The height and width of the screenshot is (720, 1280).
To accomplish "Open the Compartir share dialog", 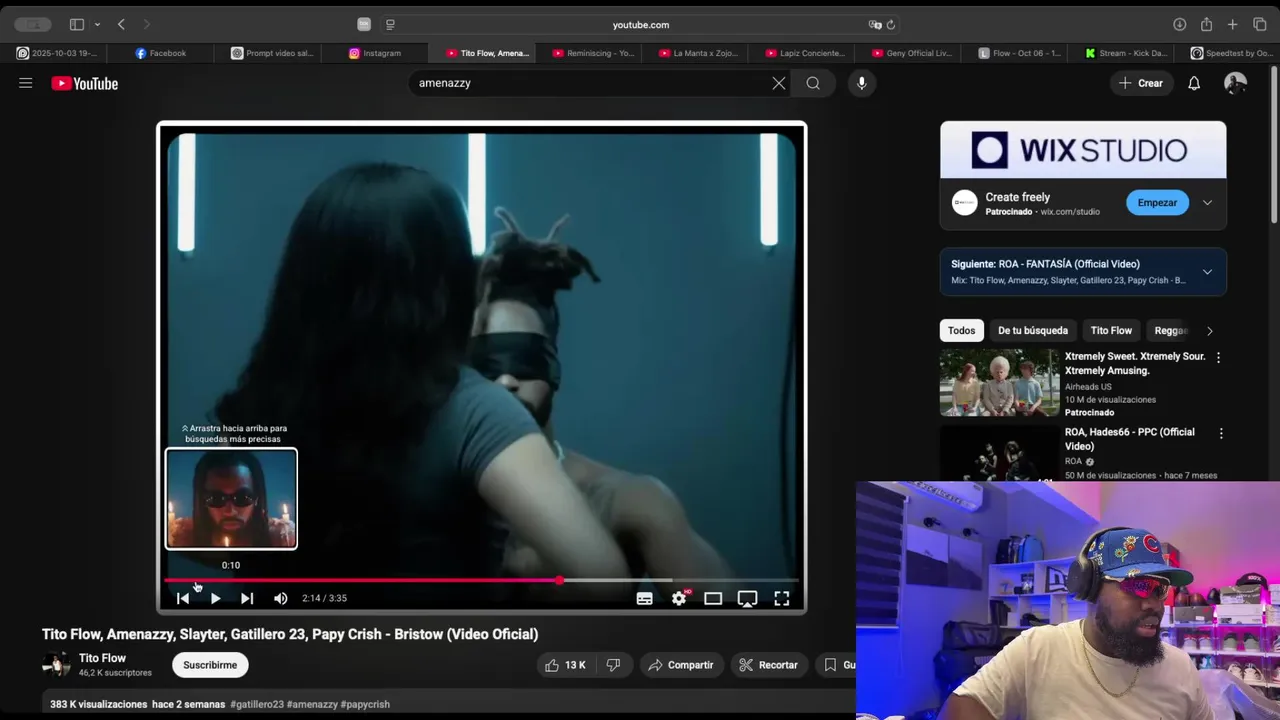I will pos(680,665).
